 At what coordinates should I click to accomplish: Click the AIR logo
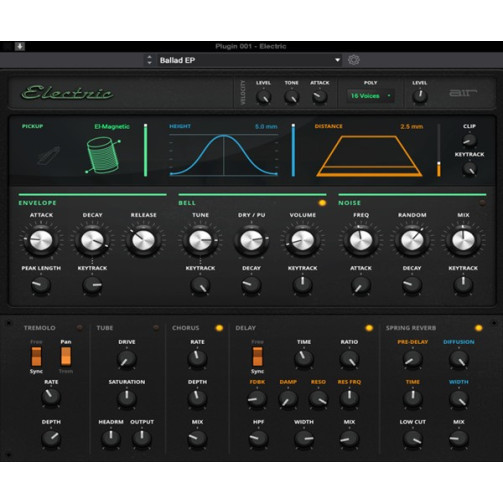(463, 93)
